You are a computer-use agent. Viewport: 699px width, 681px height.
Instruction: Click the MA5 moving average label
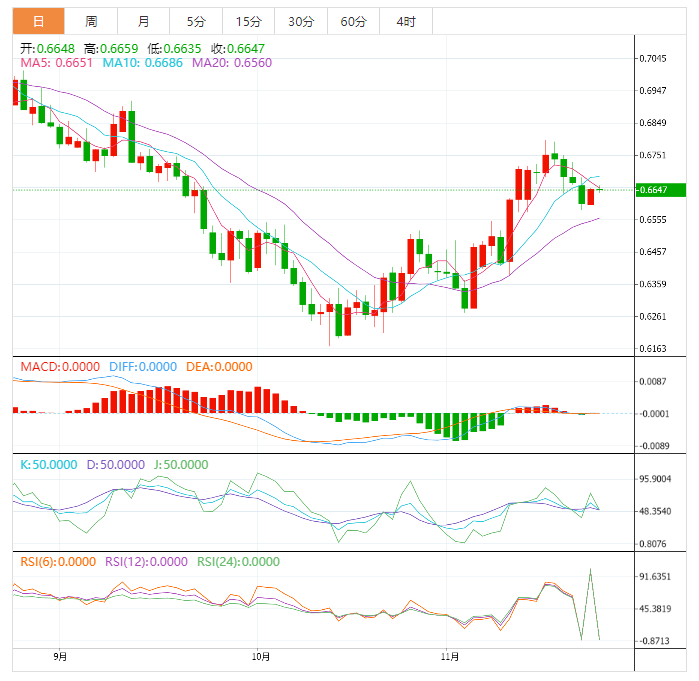click(57, 63)
